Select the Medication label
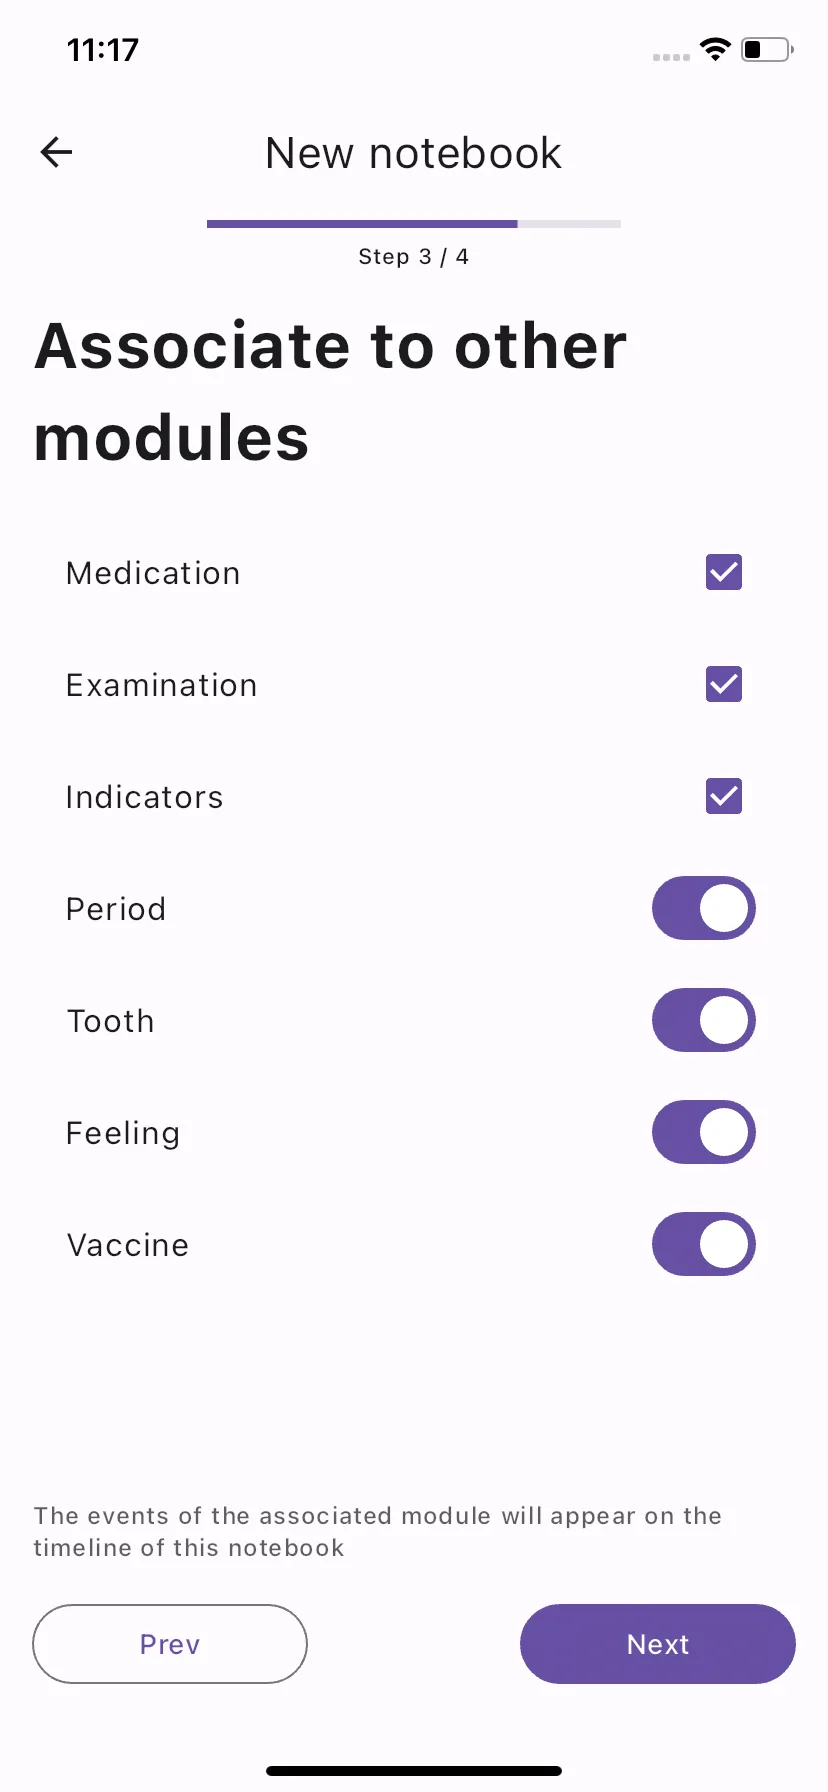The image size is (828, 1792). 153,573
